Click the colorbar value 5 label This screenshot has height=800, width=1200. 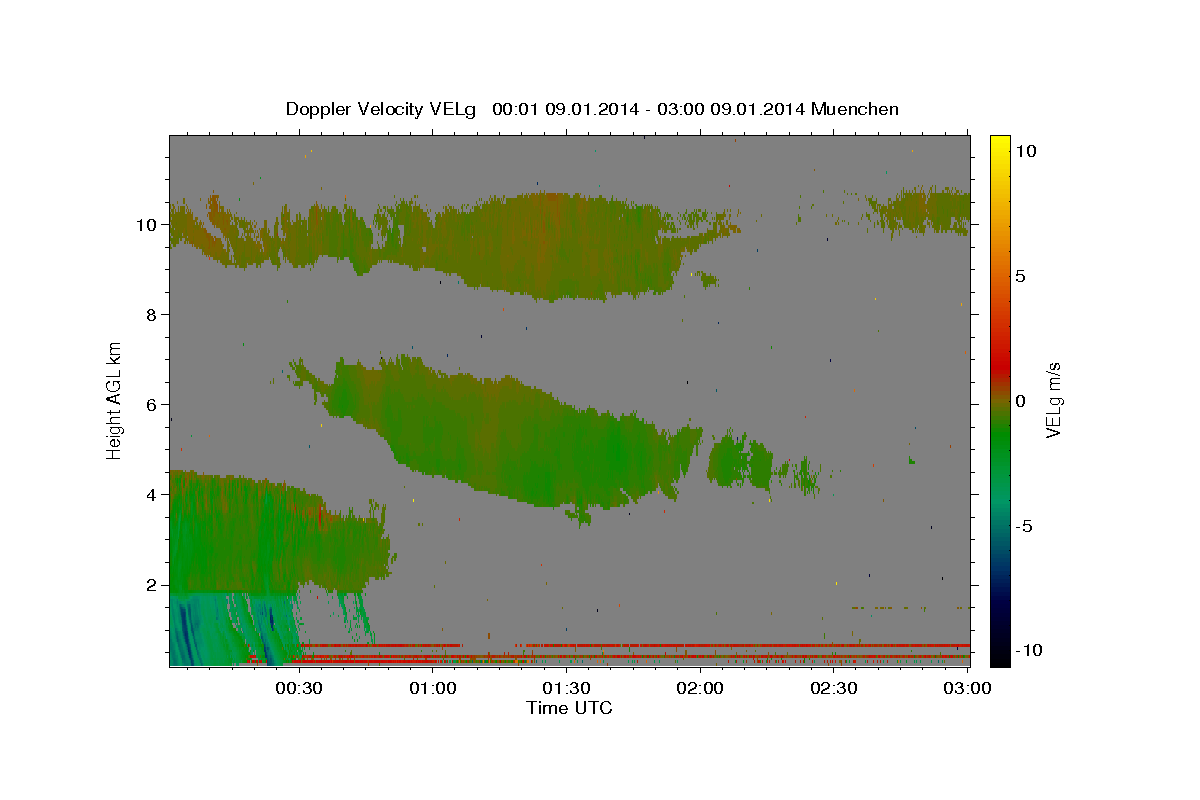(1020, 276)
